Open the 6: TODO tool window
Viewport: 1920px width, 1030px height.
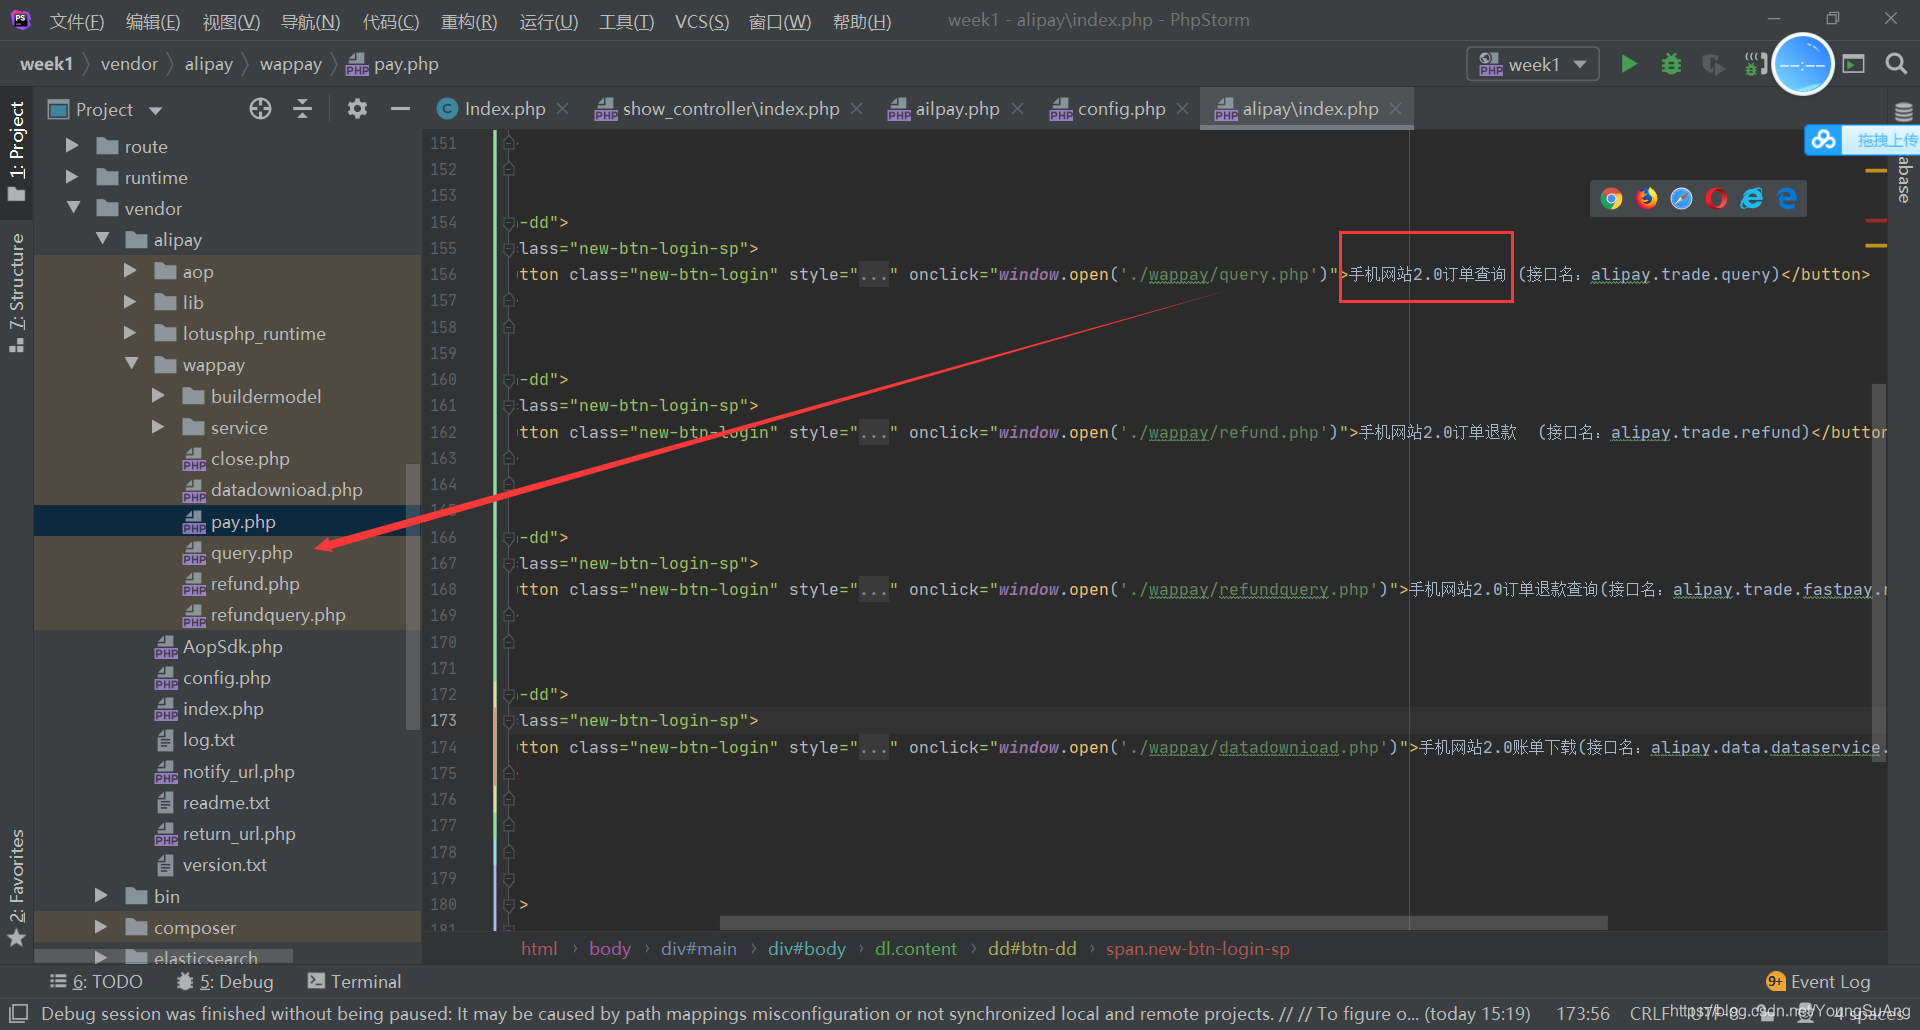coord(96,982)
